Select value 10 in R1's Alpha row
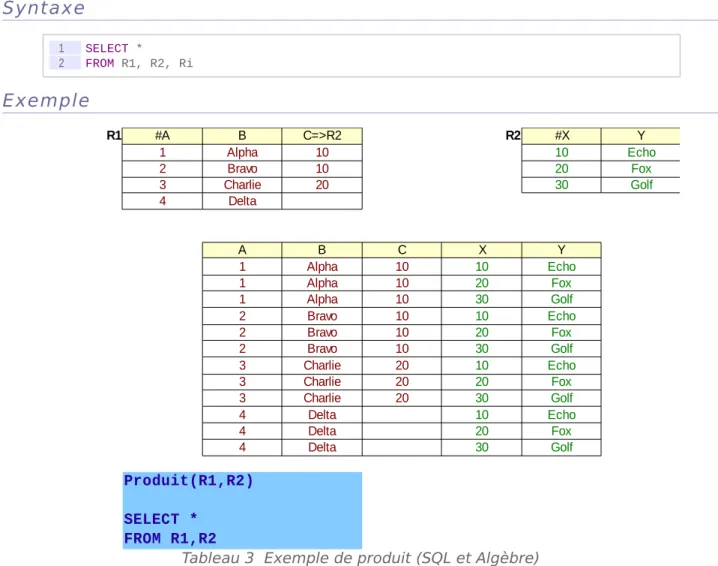718x566 pixels. coord(322,152)
